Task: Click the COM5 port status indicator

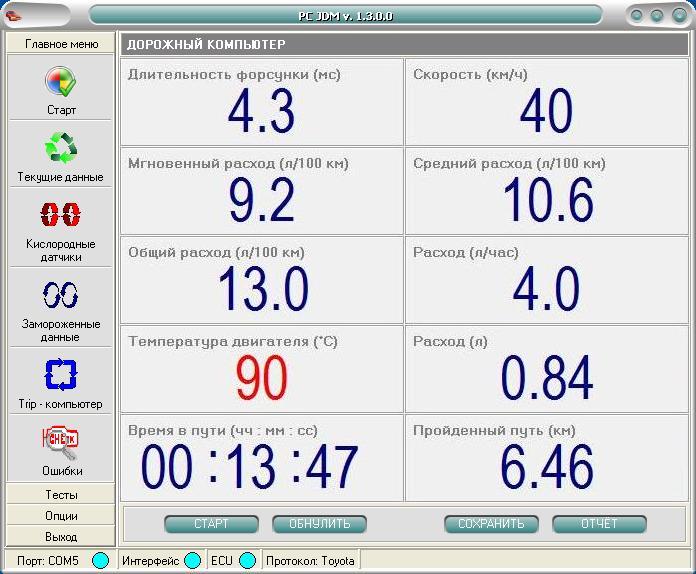Action: [100, 560]
